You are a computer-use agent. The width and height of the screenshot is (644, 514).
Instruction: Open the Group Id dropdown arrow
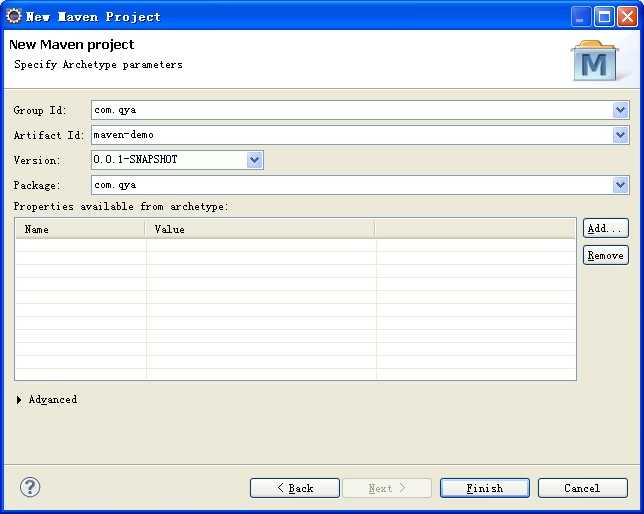[x=620, y=110]
